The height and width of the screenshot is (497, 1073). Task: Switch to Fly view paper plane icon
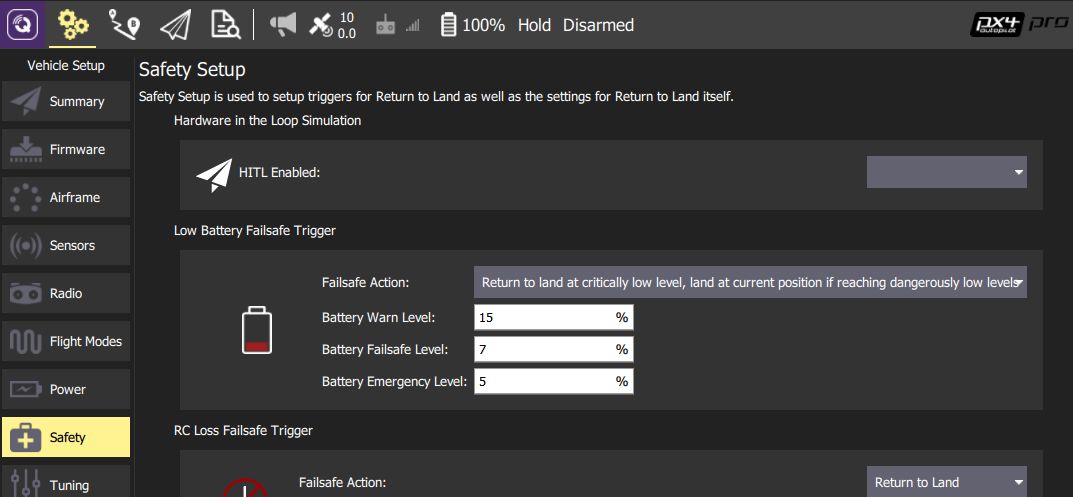coord(174,24)
